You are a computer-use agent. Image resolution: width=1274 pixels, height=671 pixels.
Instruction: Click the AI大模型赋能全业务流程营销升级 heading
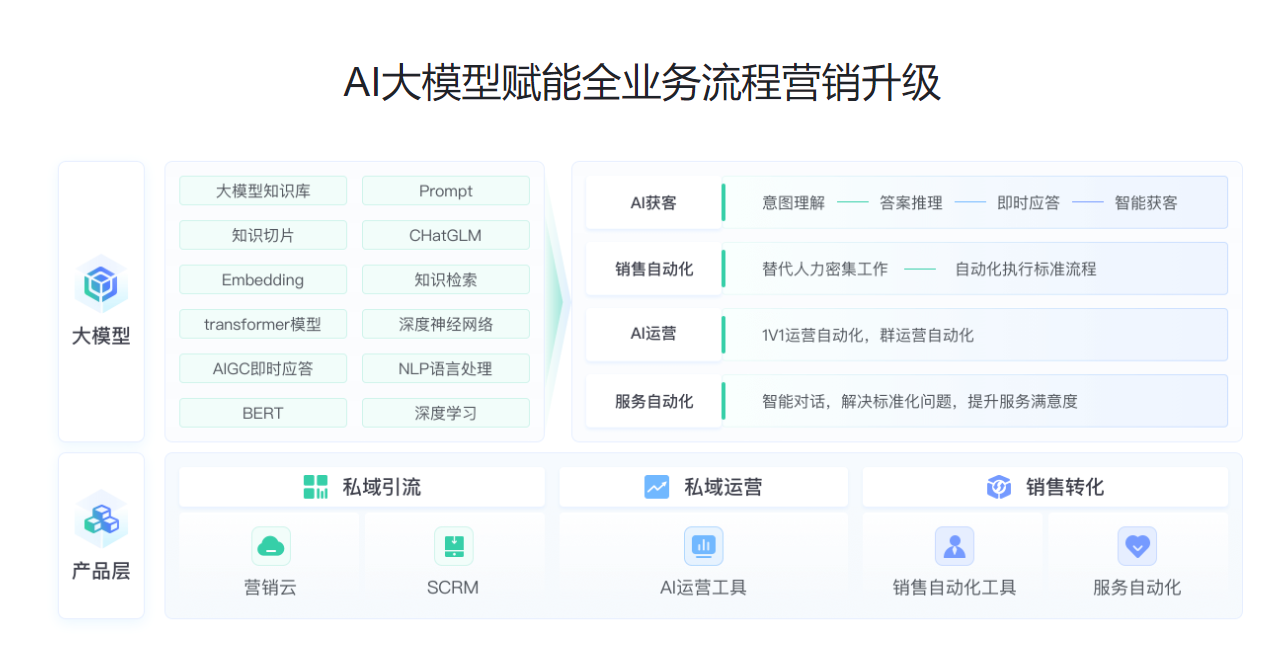642,83
